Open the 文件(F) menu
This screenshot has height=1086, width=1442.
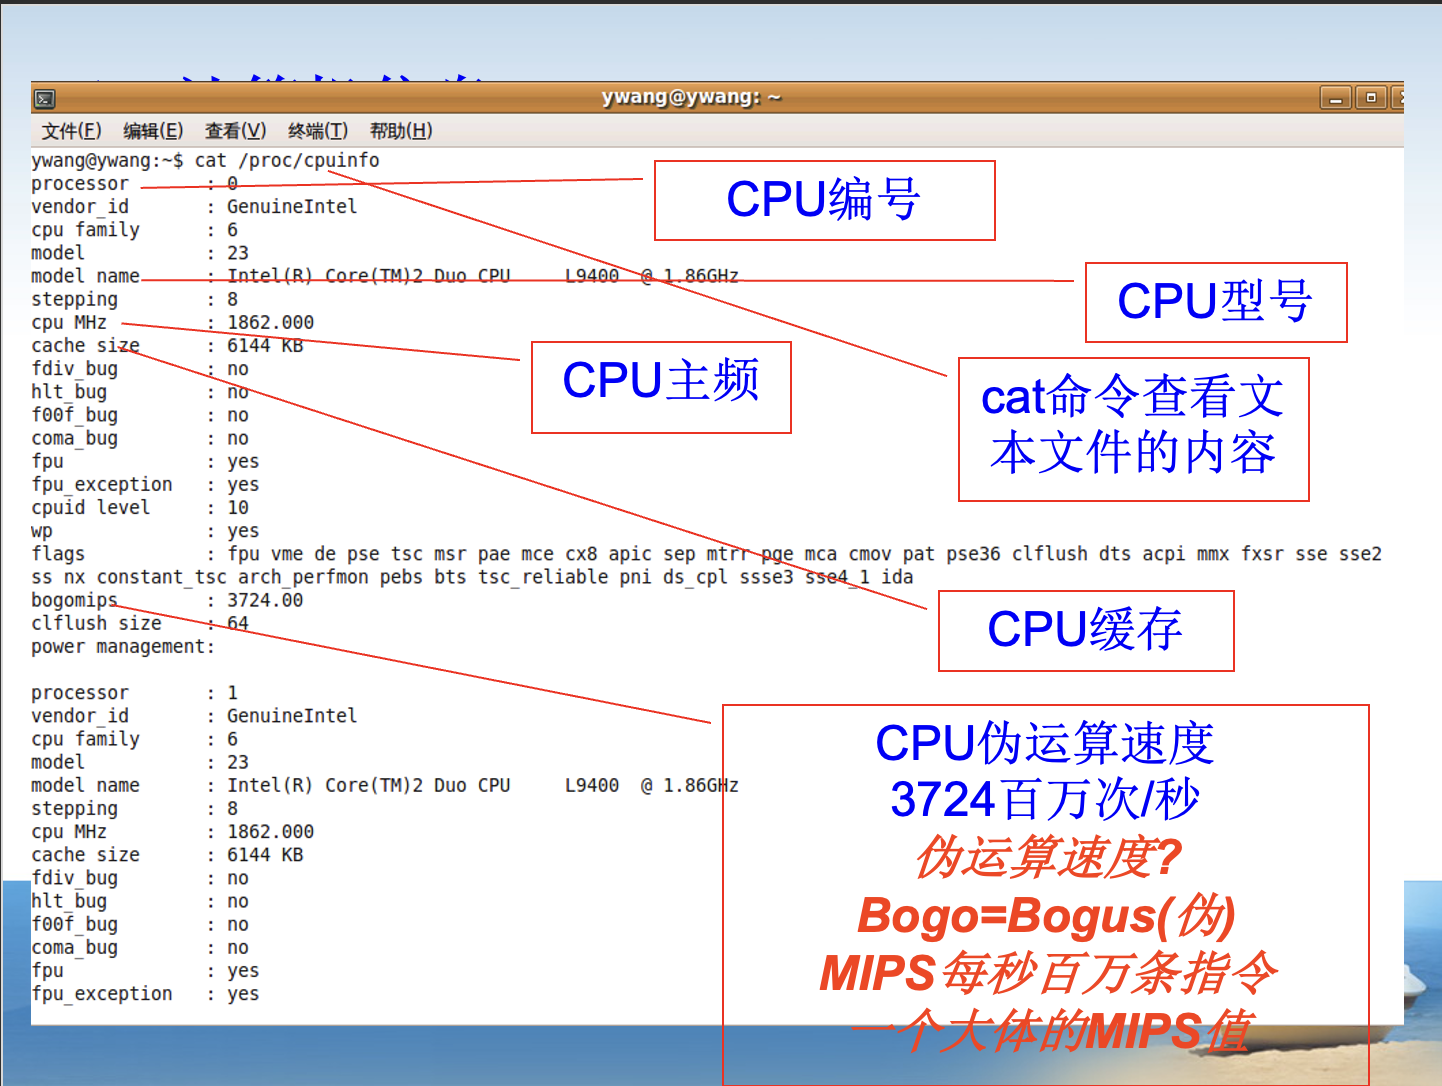[x=72, y=131]
